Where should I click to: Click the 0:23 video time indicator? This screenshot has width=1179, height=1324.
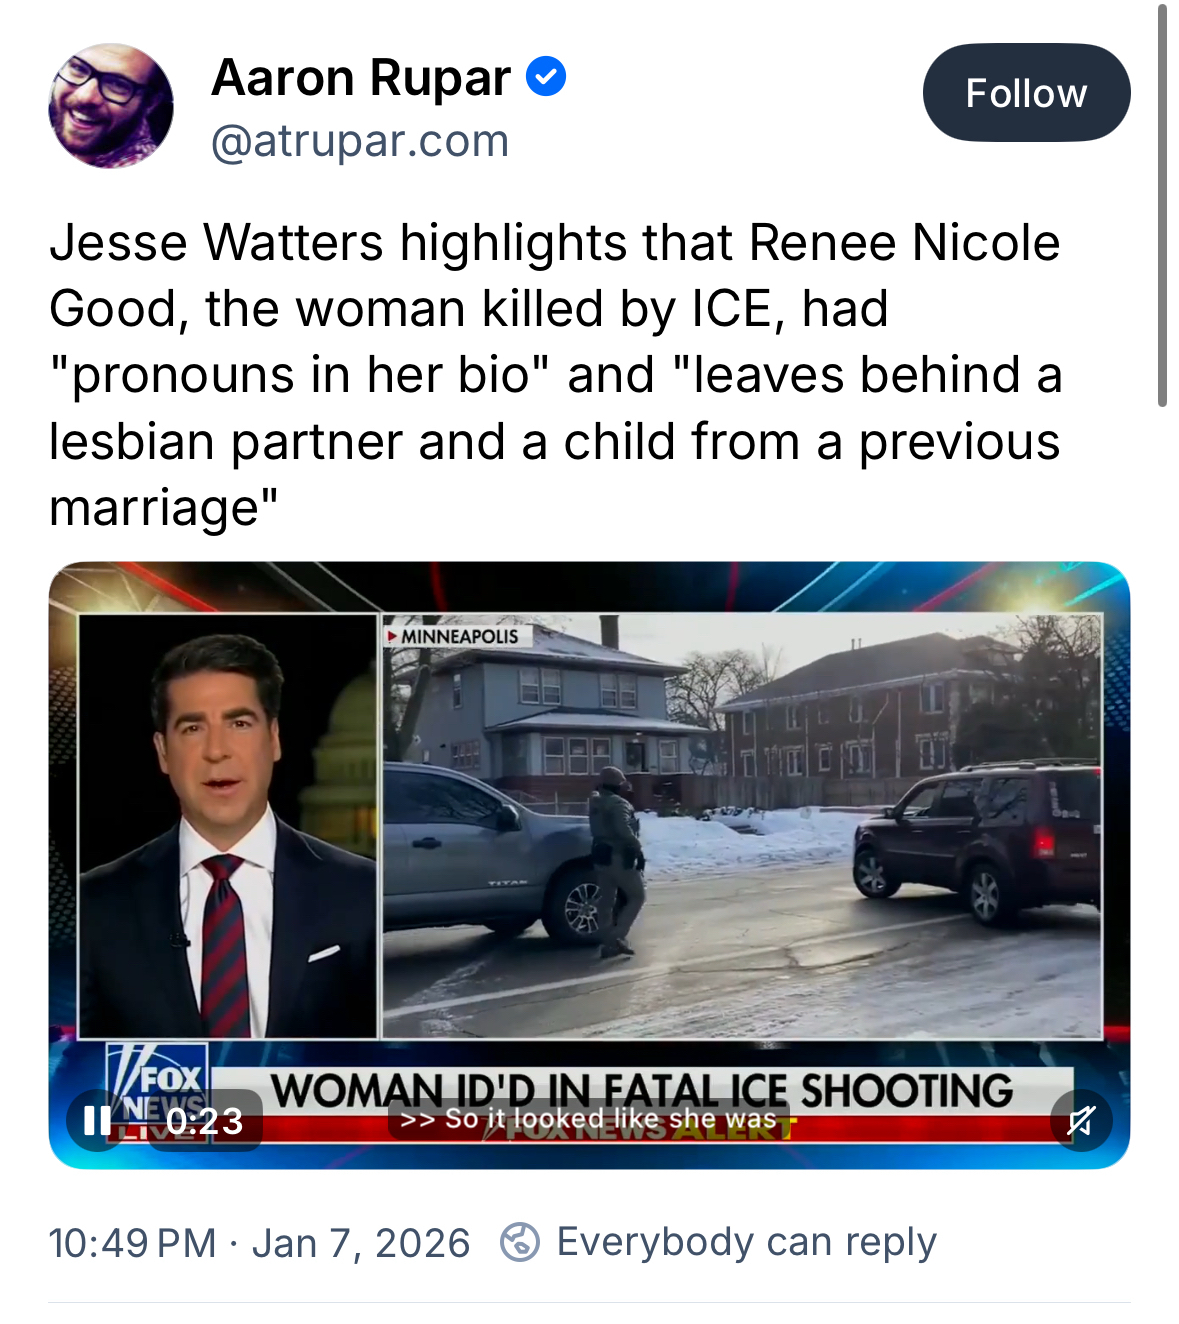point(205,1121)
